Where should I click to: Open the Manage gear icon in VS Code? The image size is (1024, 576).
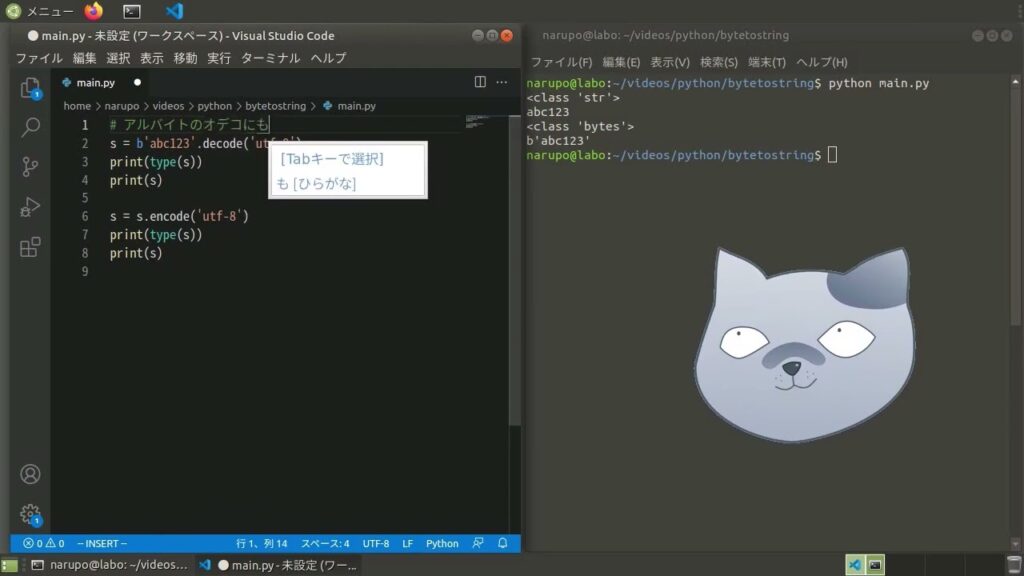[x=30, y=514]
